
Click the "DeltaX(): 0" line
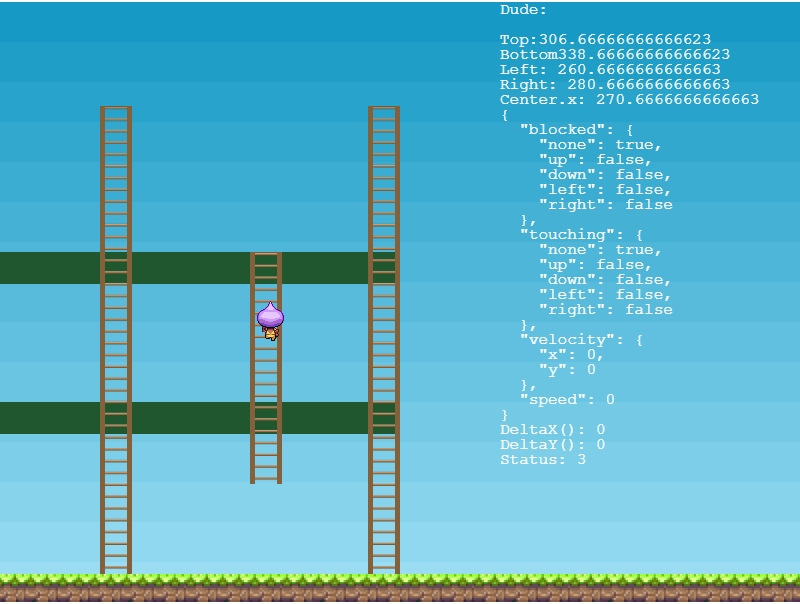coord(553,430)
